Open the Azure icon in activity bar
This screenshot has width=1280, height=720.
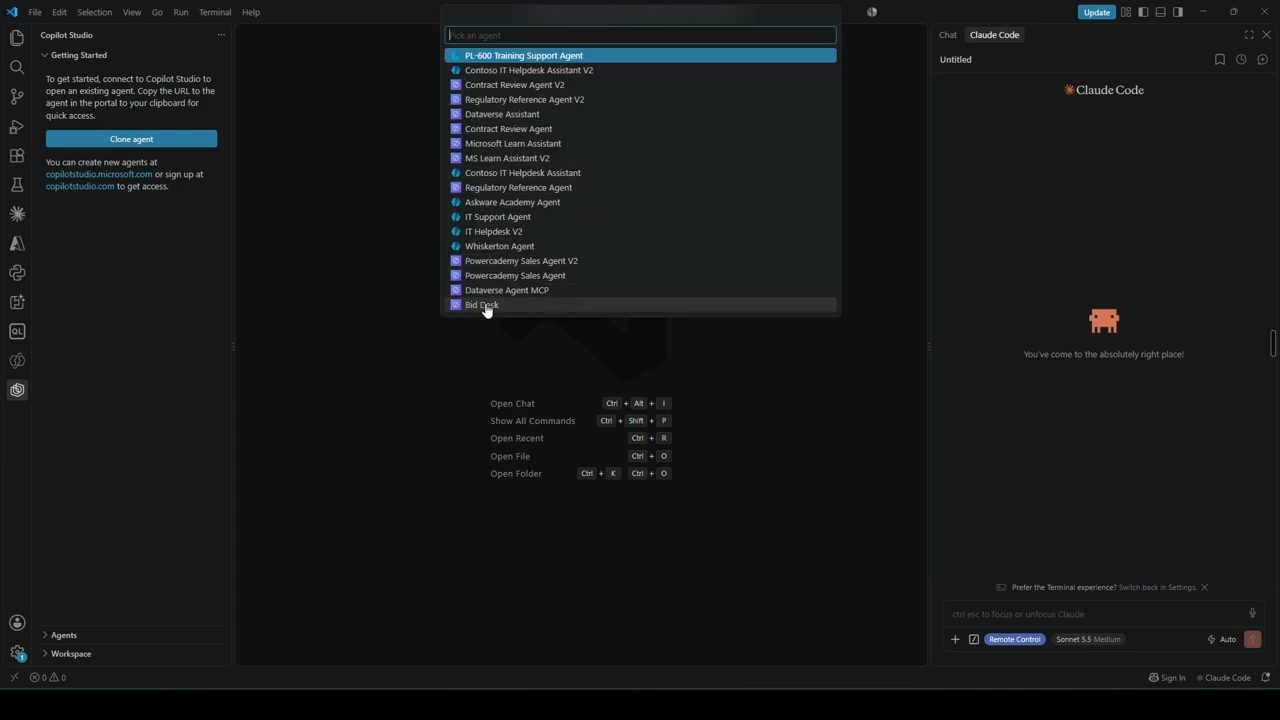(17, 243)
